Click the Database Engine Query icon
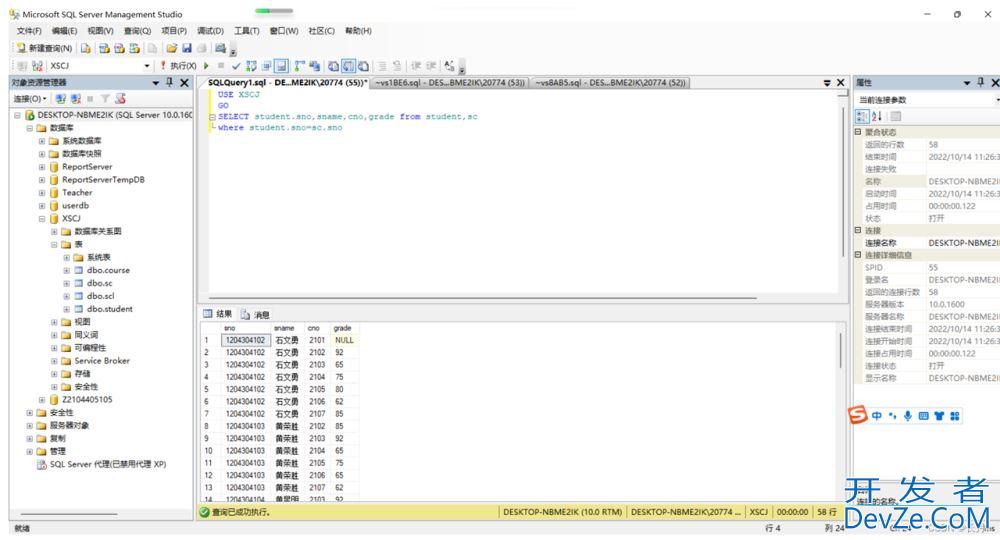Screen dimensions: 1000x540 click(85, 48)
